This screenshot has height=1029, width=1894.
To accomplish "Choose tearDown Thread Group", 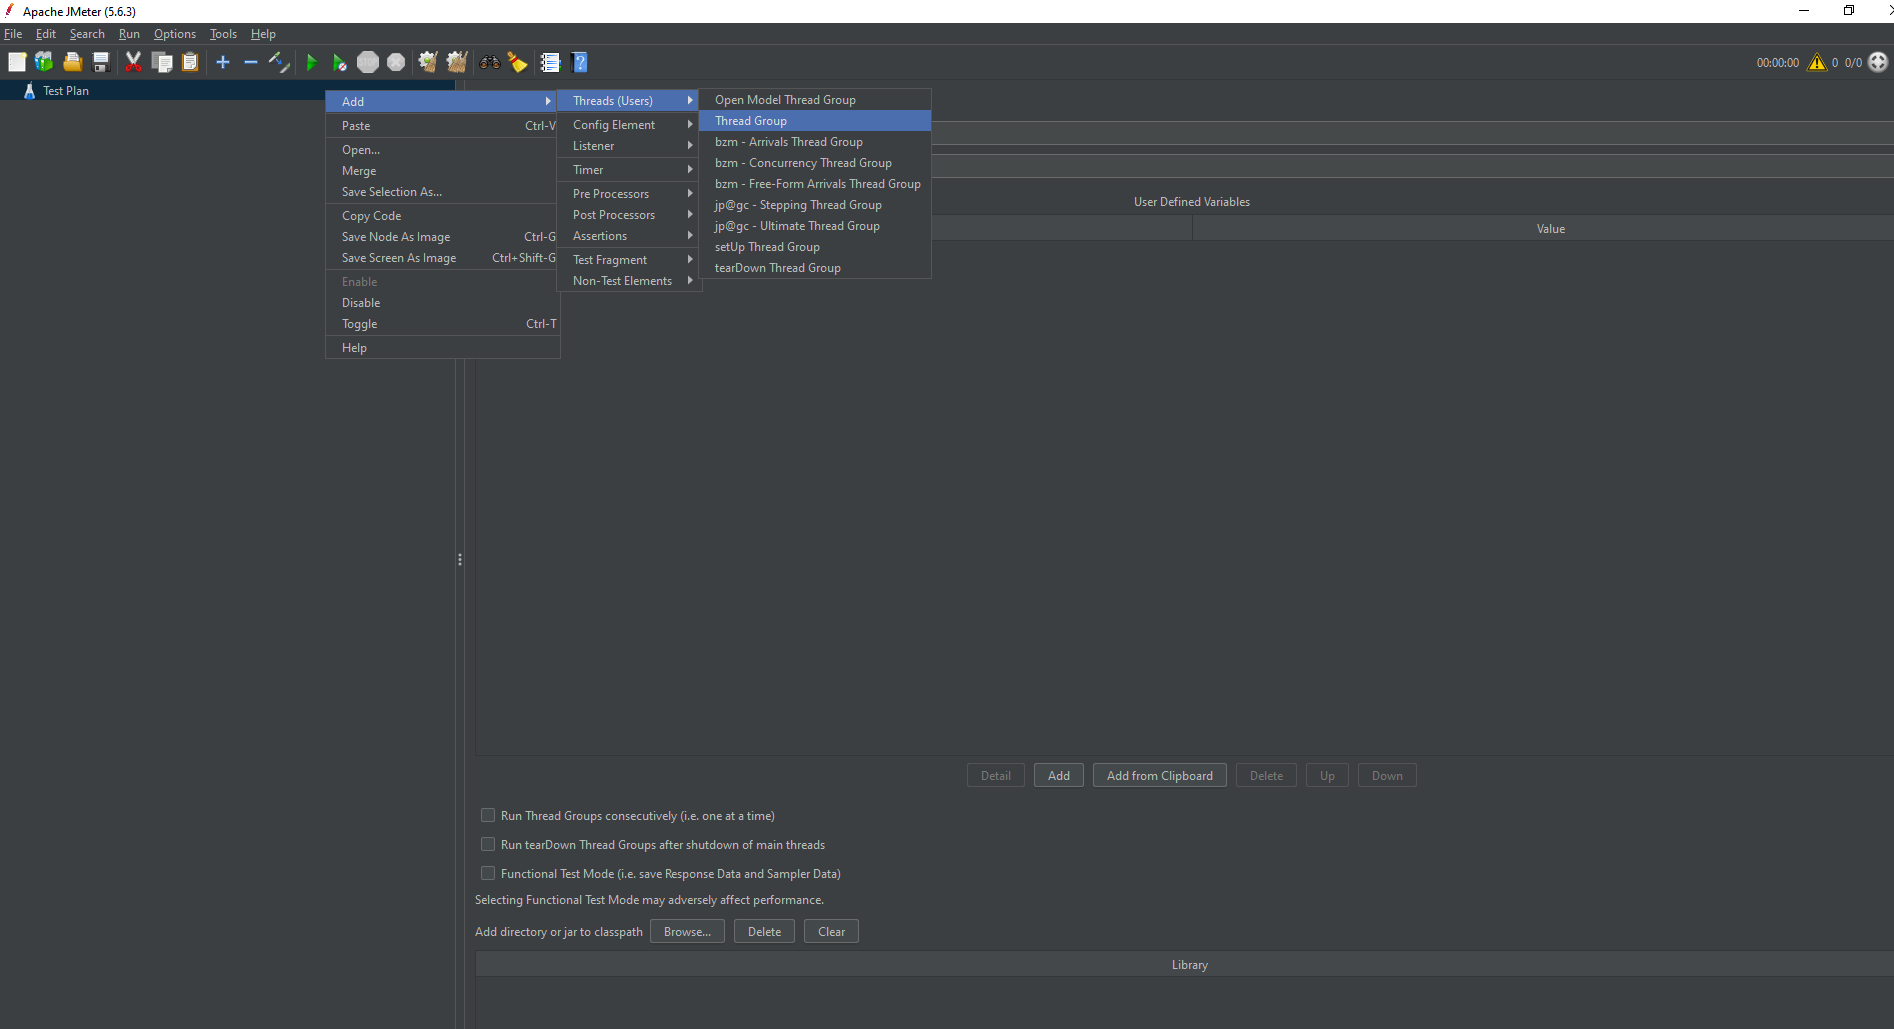I will click(815, 267).
